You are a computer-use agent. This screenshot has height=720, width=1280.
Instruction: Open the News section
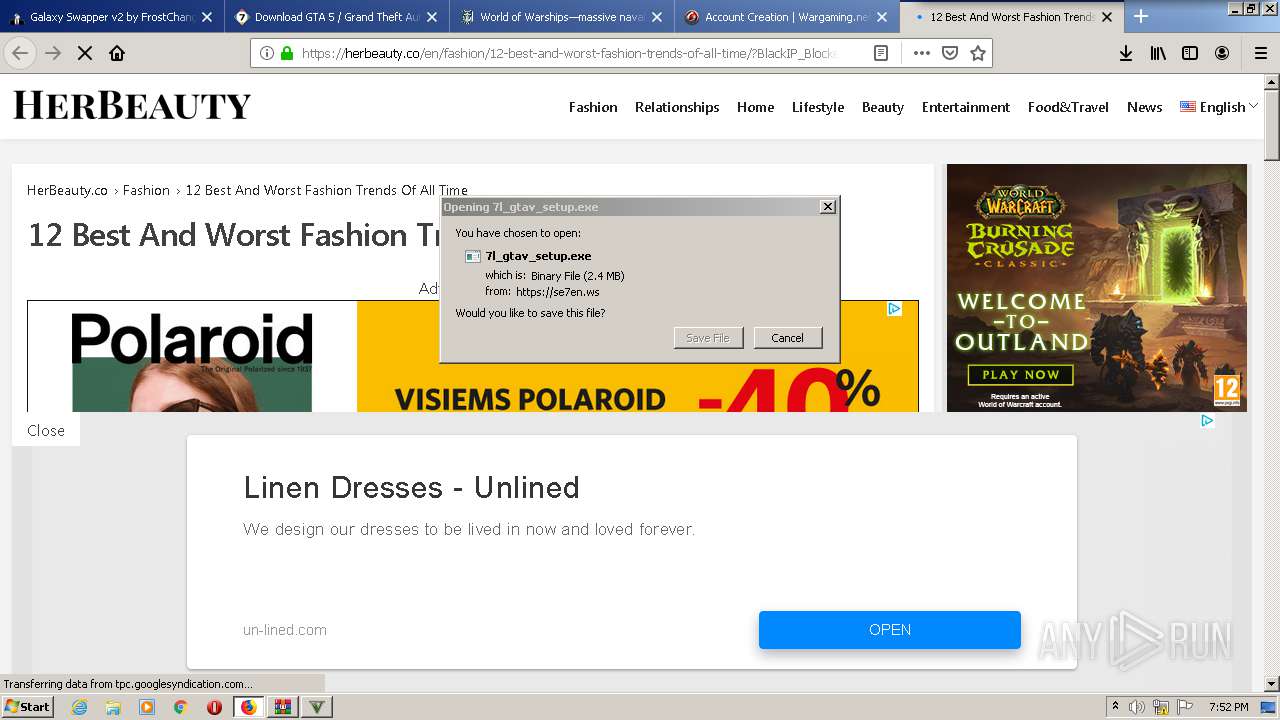pos(1144,107)
